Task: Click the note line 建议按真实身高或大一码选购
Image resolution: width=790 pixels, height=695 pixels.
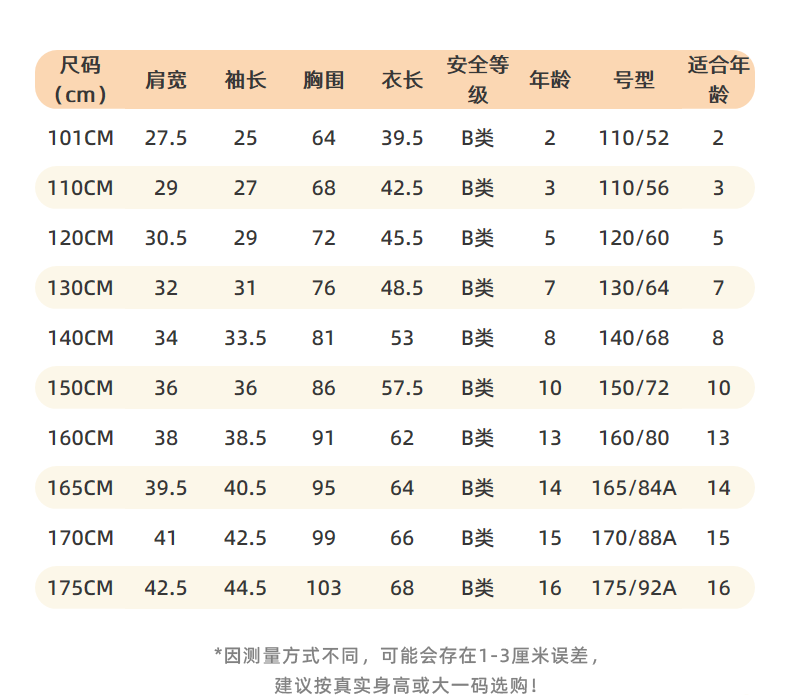Action: point(406,685)
